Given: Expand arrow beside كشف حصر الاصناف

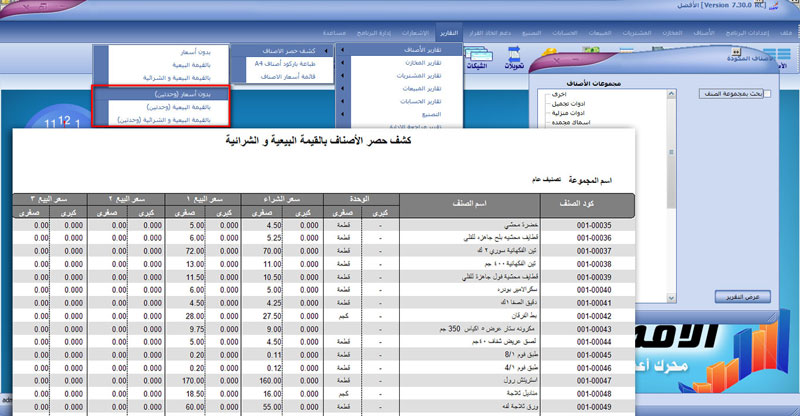Looking at the screenshot, I should pyautogui.click(x=327, y=51).
